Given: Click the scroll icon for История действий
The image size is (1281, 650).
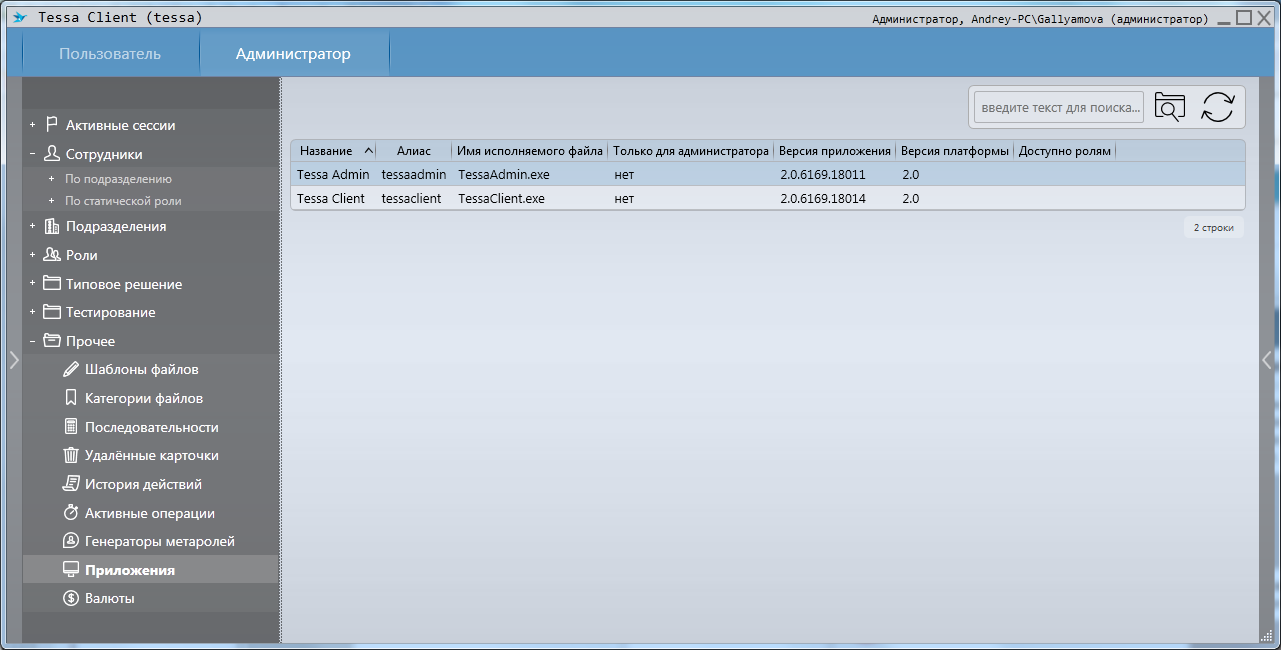Looking at the screenshot, I should 71,485.
